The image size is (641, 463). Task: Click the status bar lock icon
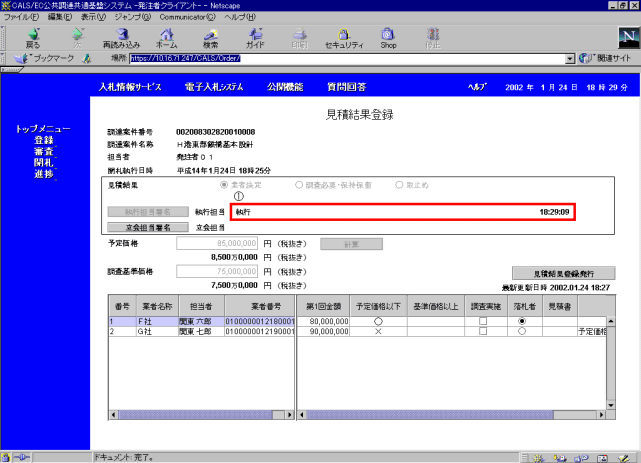pyautogui.click(x=5, y=458)
